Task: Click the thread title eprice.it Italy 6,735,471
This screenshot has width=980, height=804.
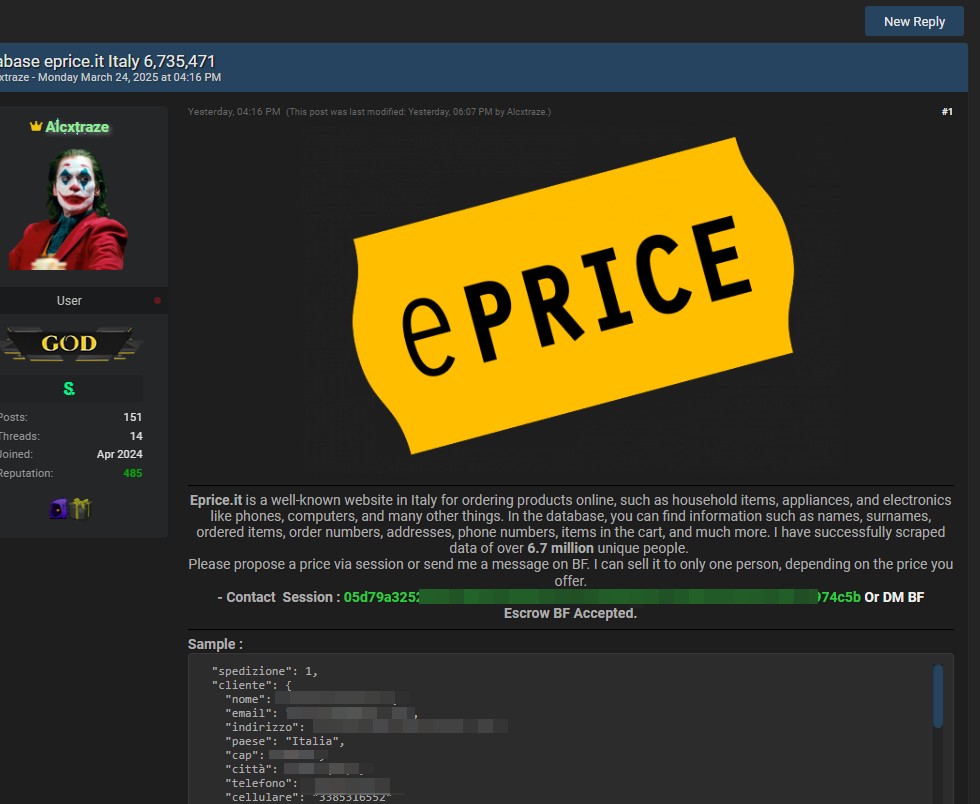Action: click(108, 61)
